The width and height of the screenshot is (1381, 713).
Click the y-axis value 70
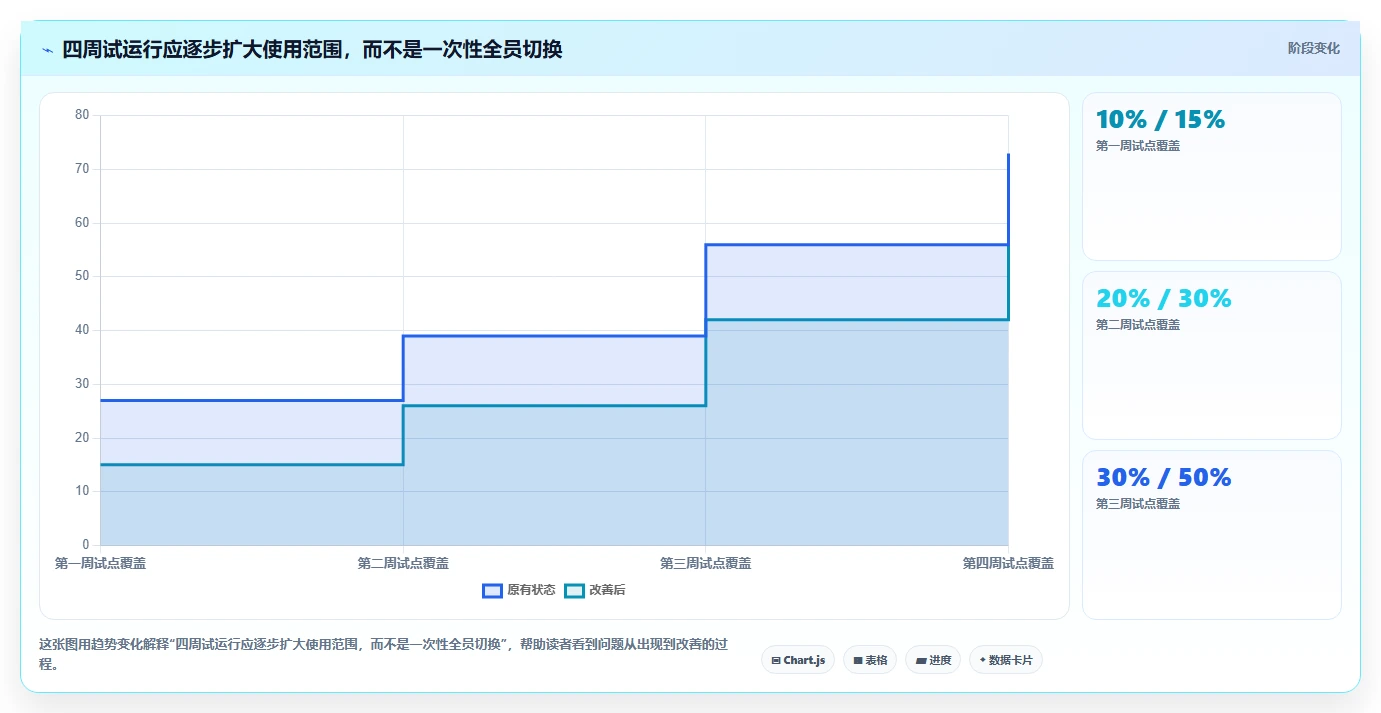click(x=82, y=169)
